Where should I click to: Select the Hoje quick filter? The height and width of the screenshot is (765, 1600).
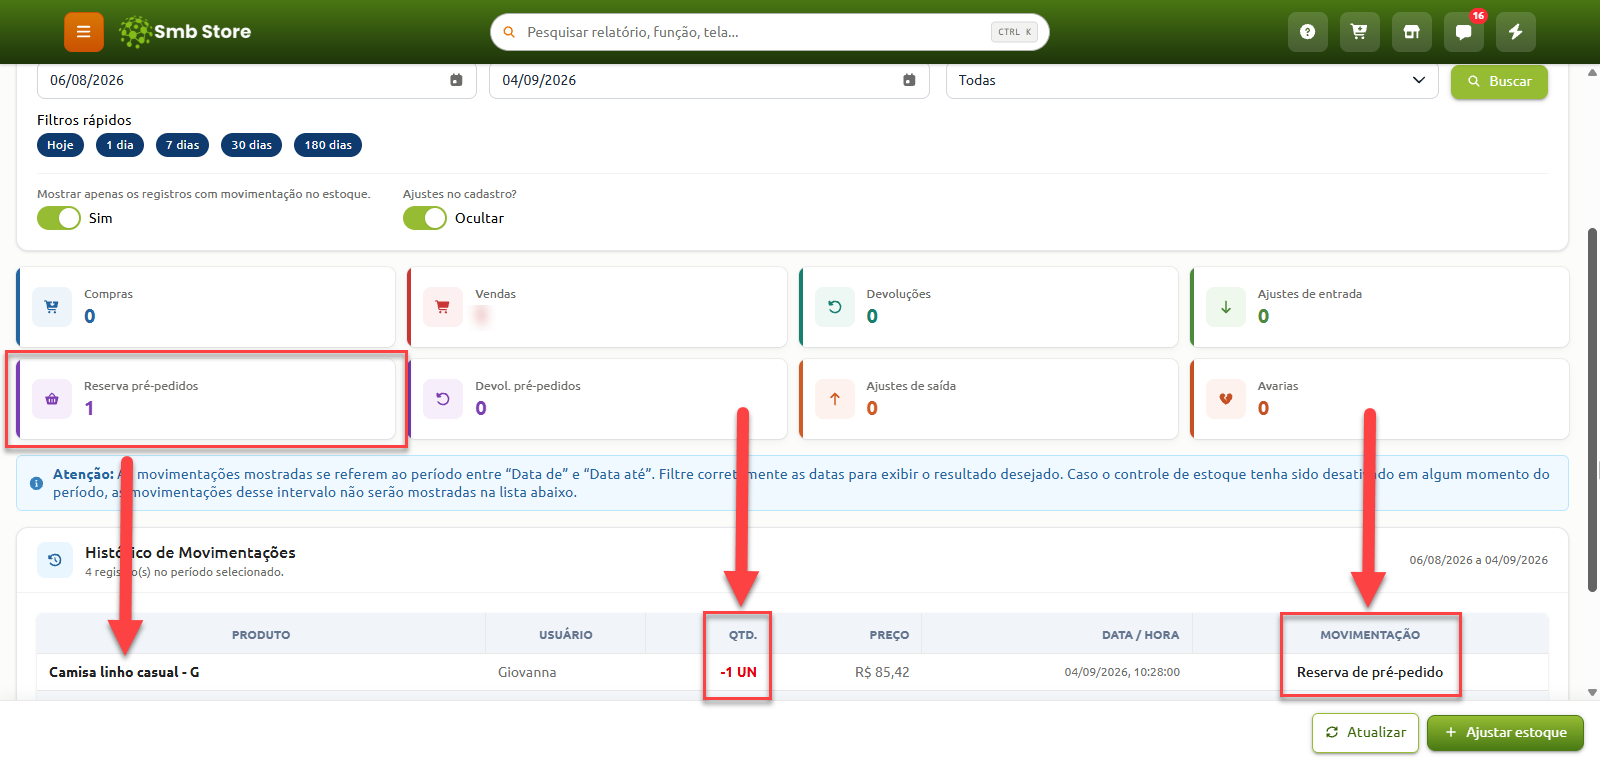coord(60,145)
